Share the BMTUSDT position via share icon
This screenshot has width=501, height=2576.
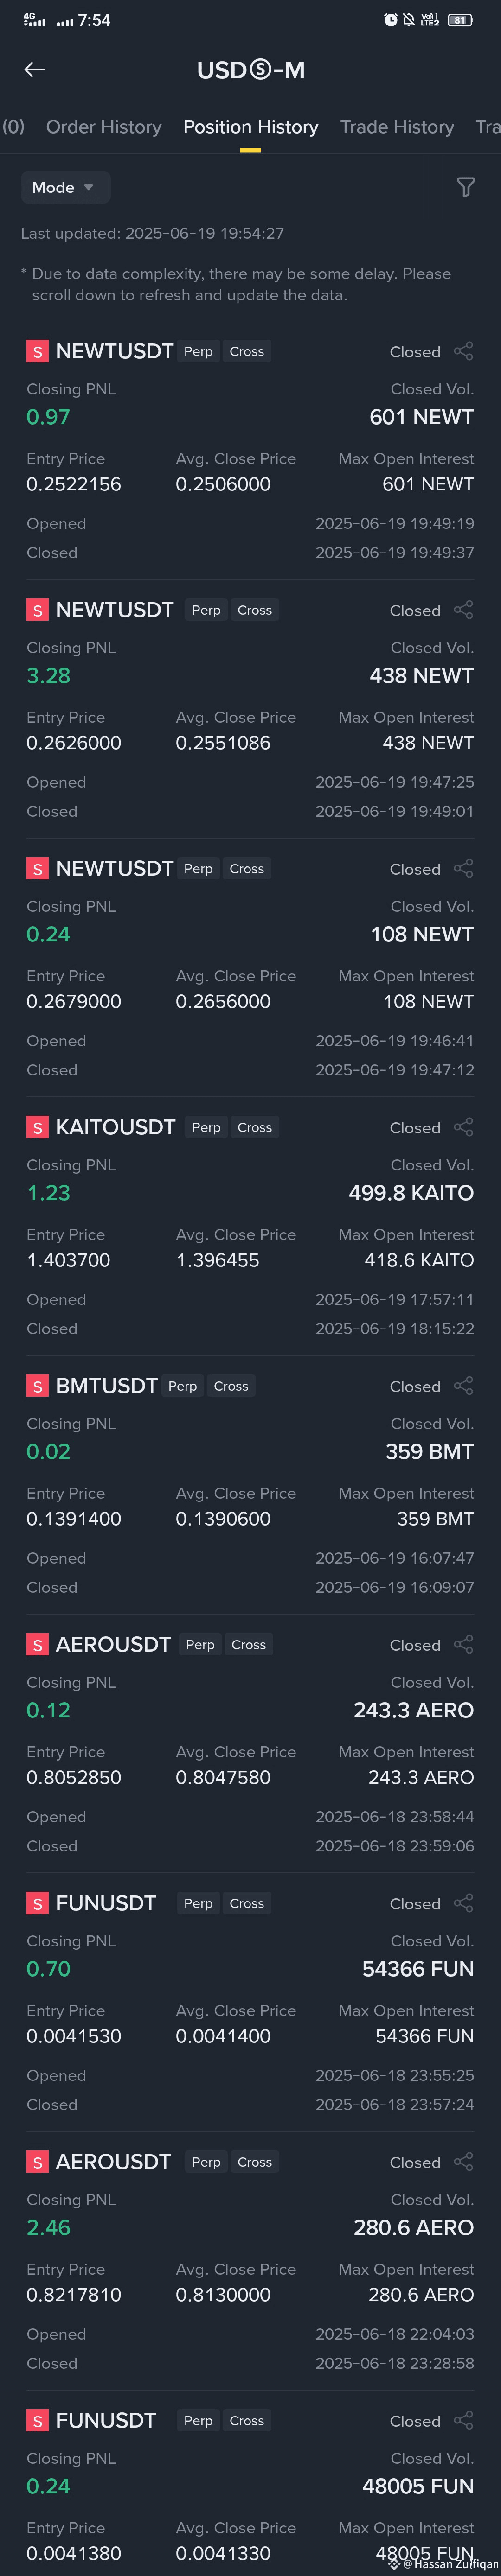tap(463, 1386)
